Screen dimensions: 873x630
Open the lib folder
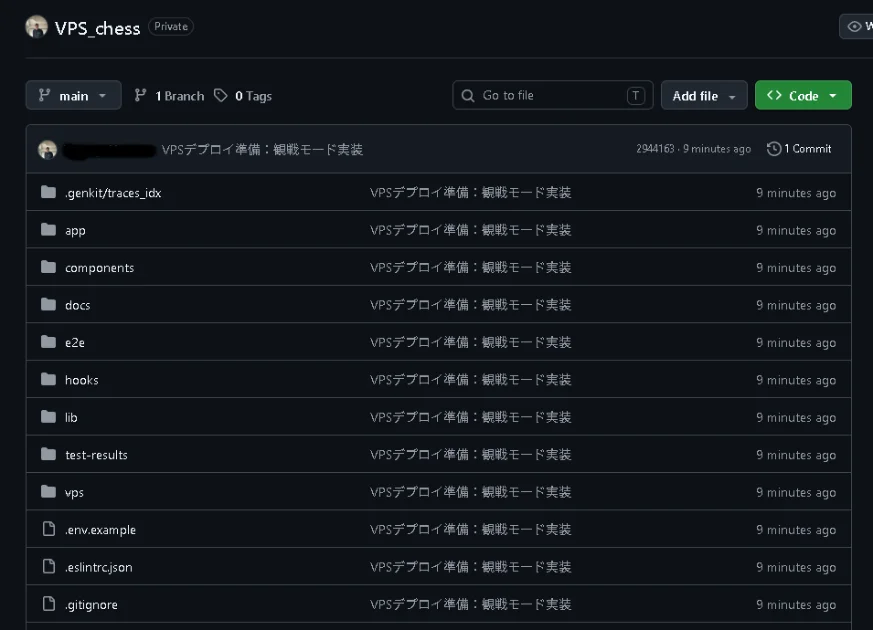(71, 417)
